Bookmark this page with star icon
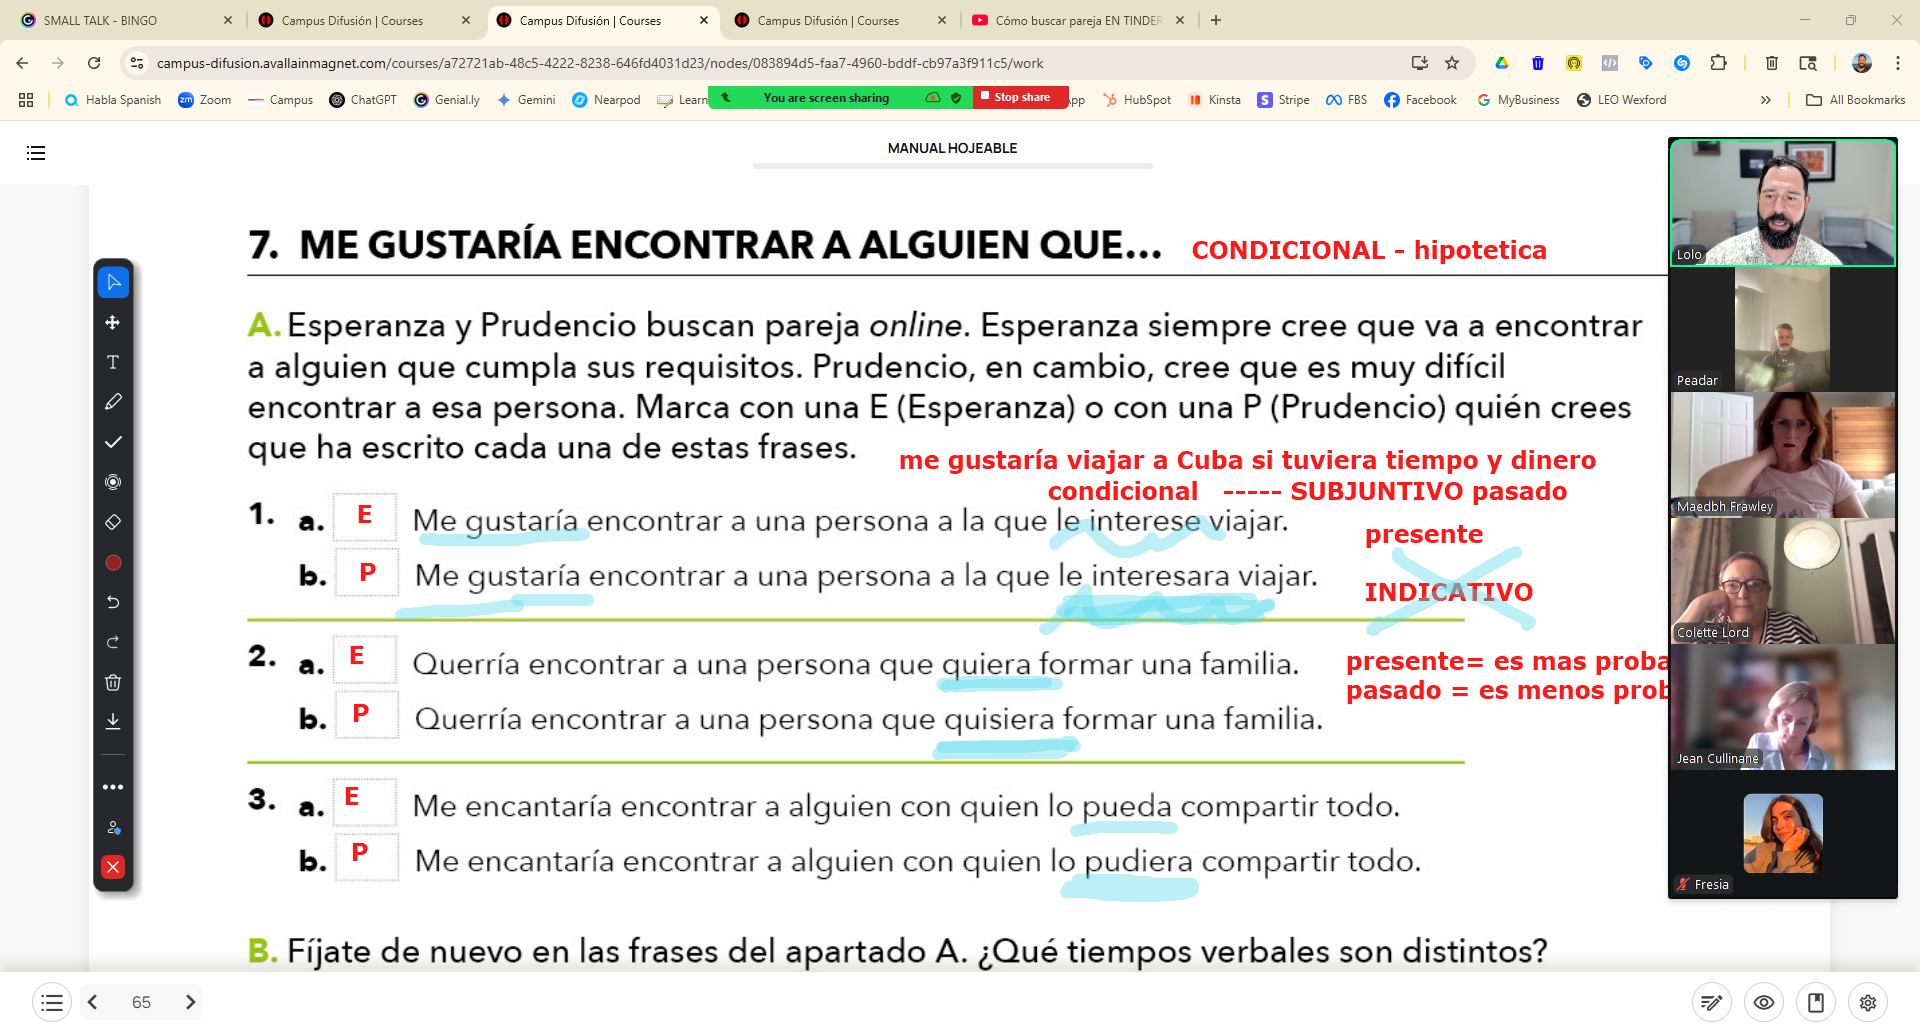This screenshot has height=1032, width=1920. tap(1452, 63)
